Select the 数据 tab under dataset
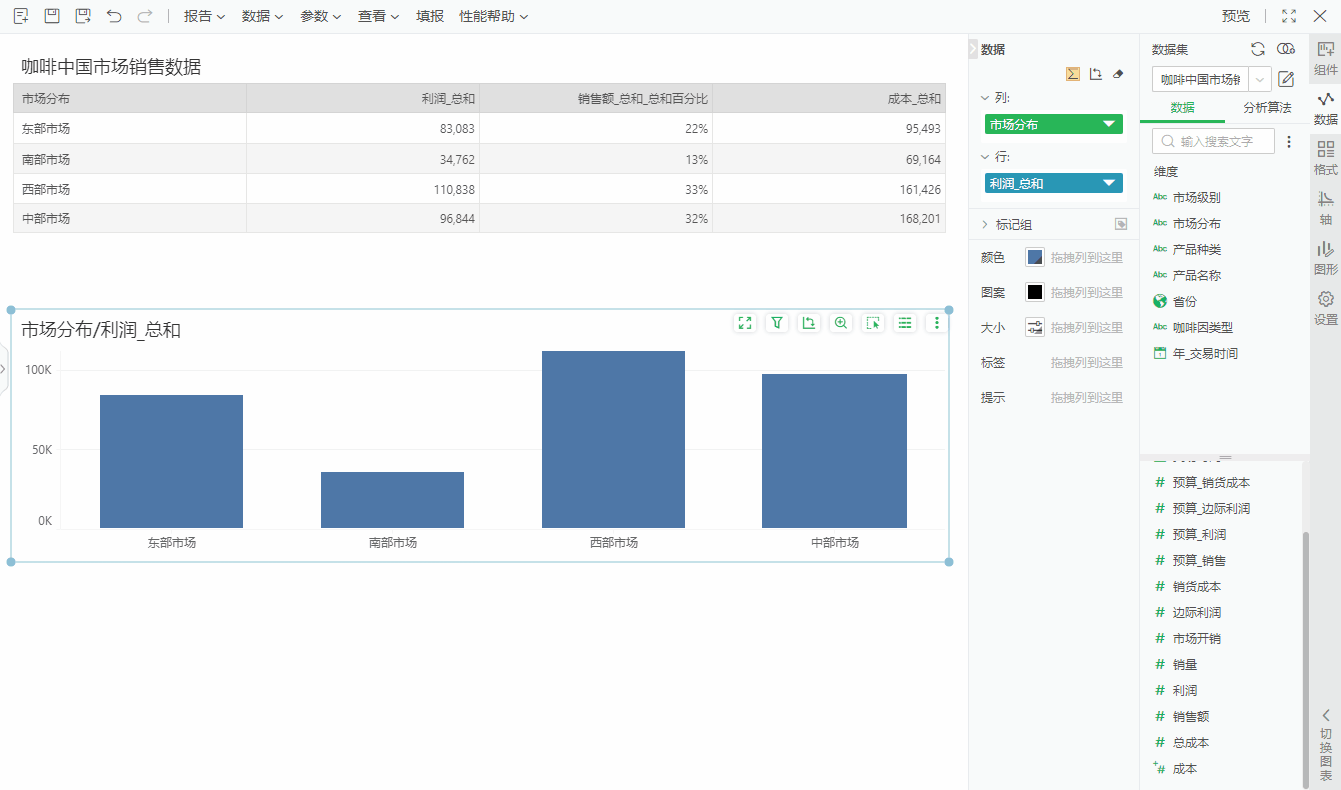 tap(1182, 108)
